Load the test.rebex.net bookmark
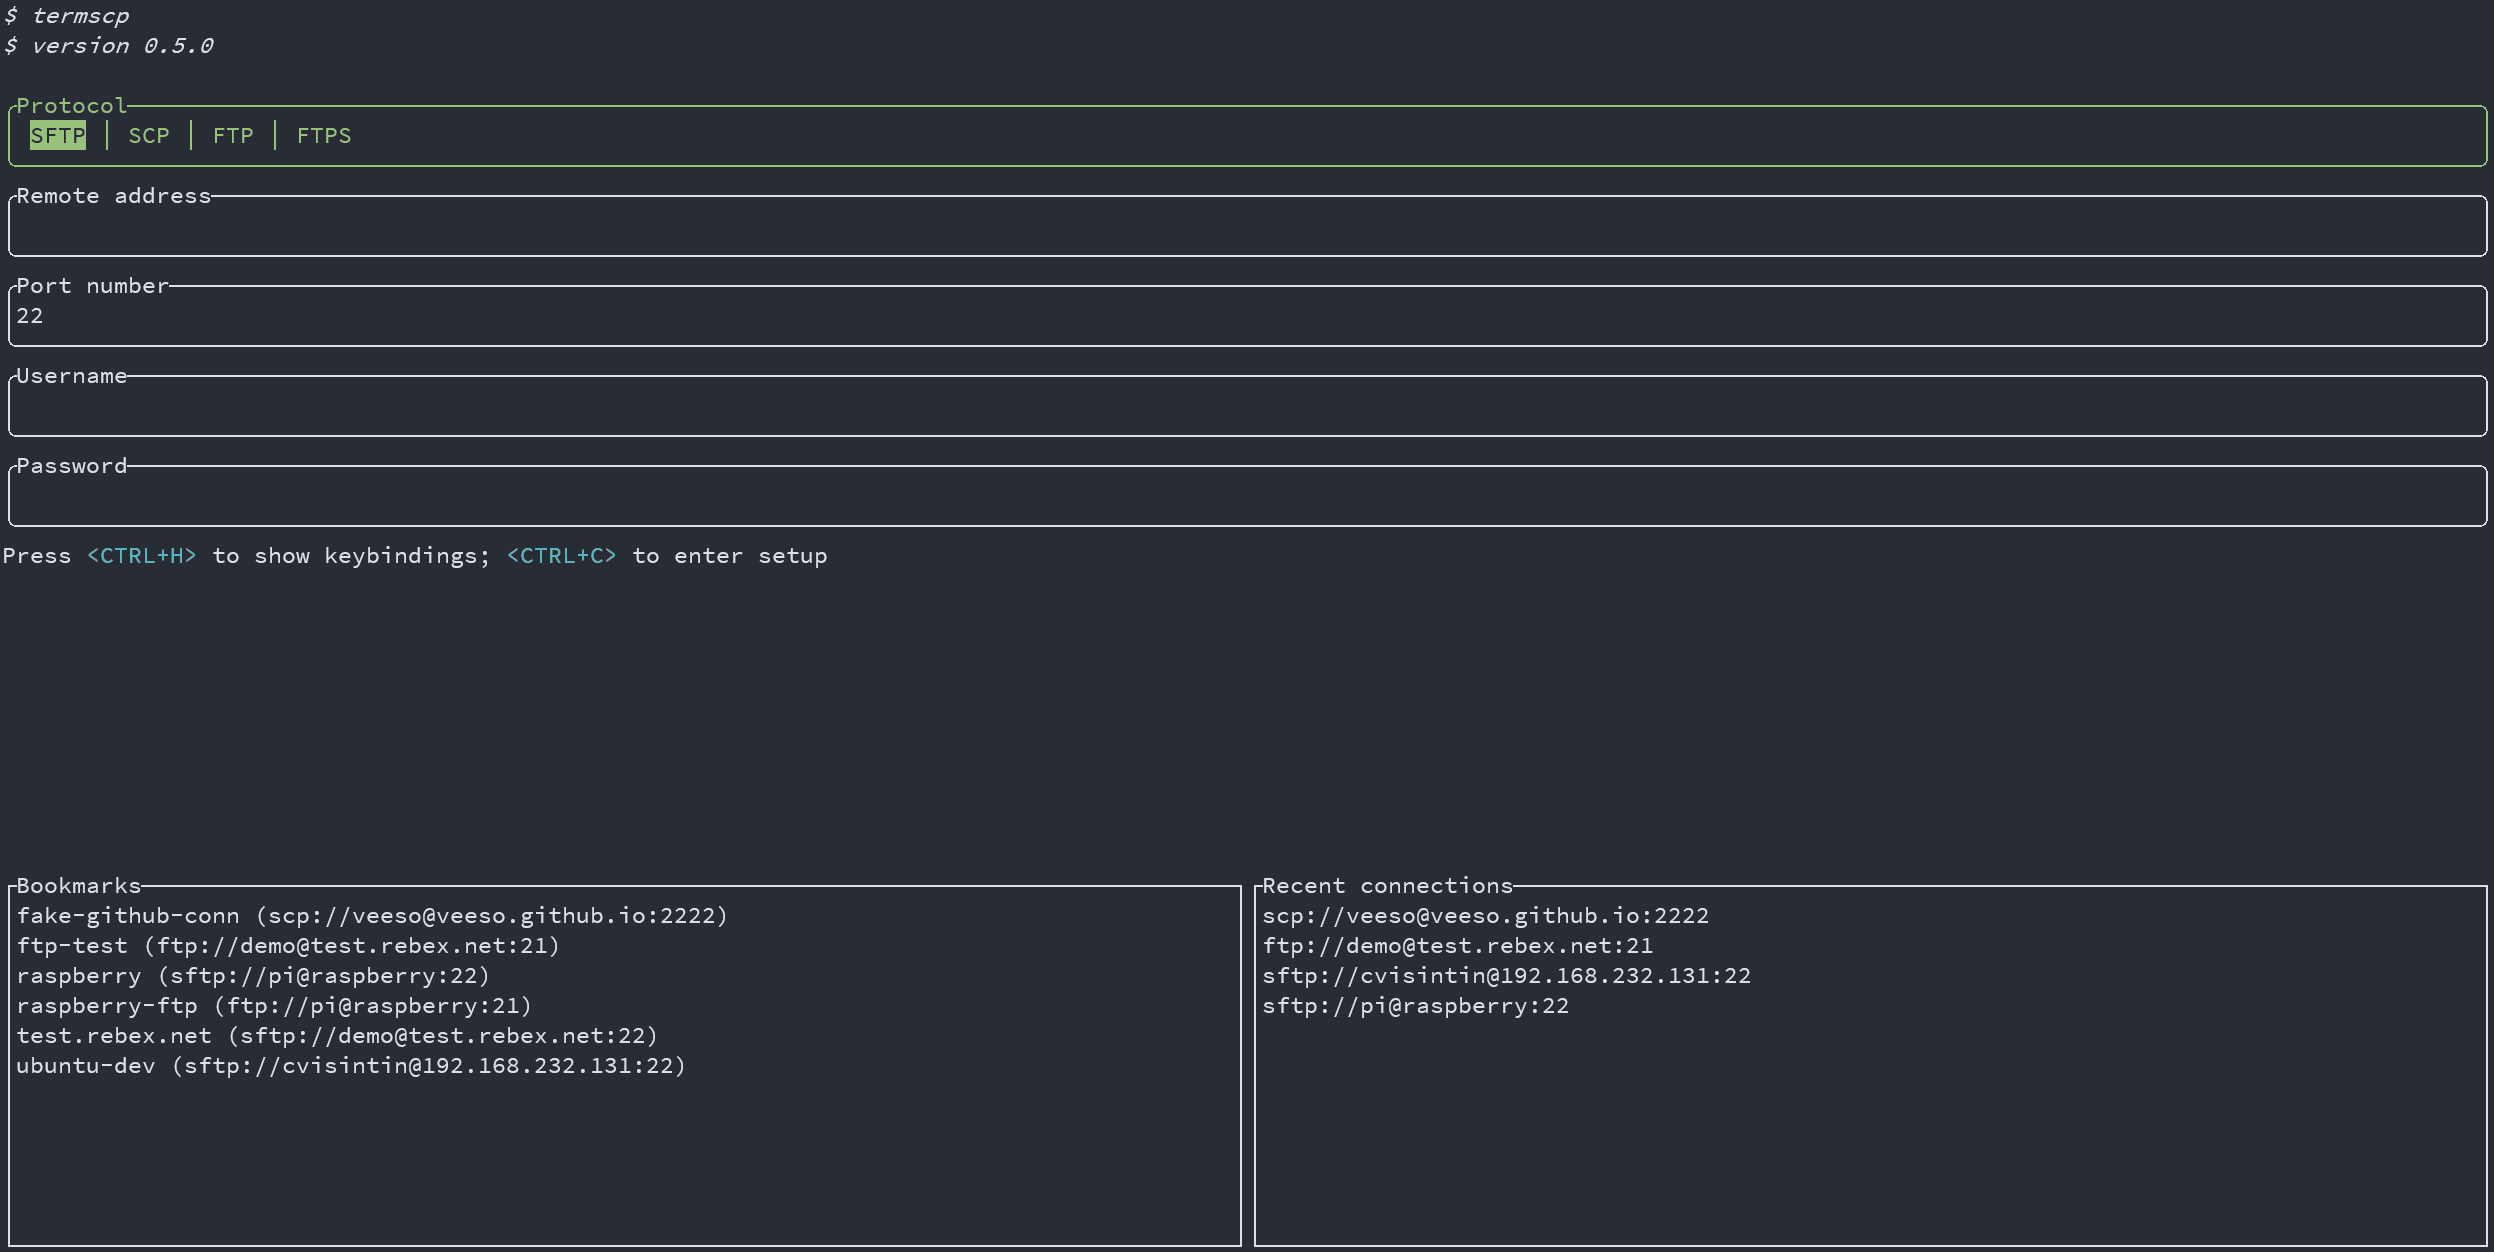2494x1252 pixels. (336, 1036)
